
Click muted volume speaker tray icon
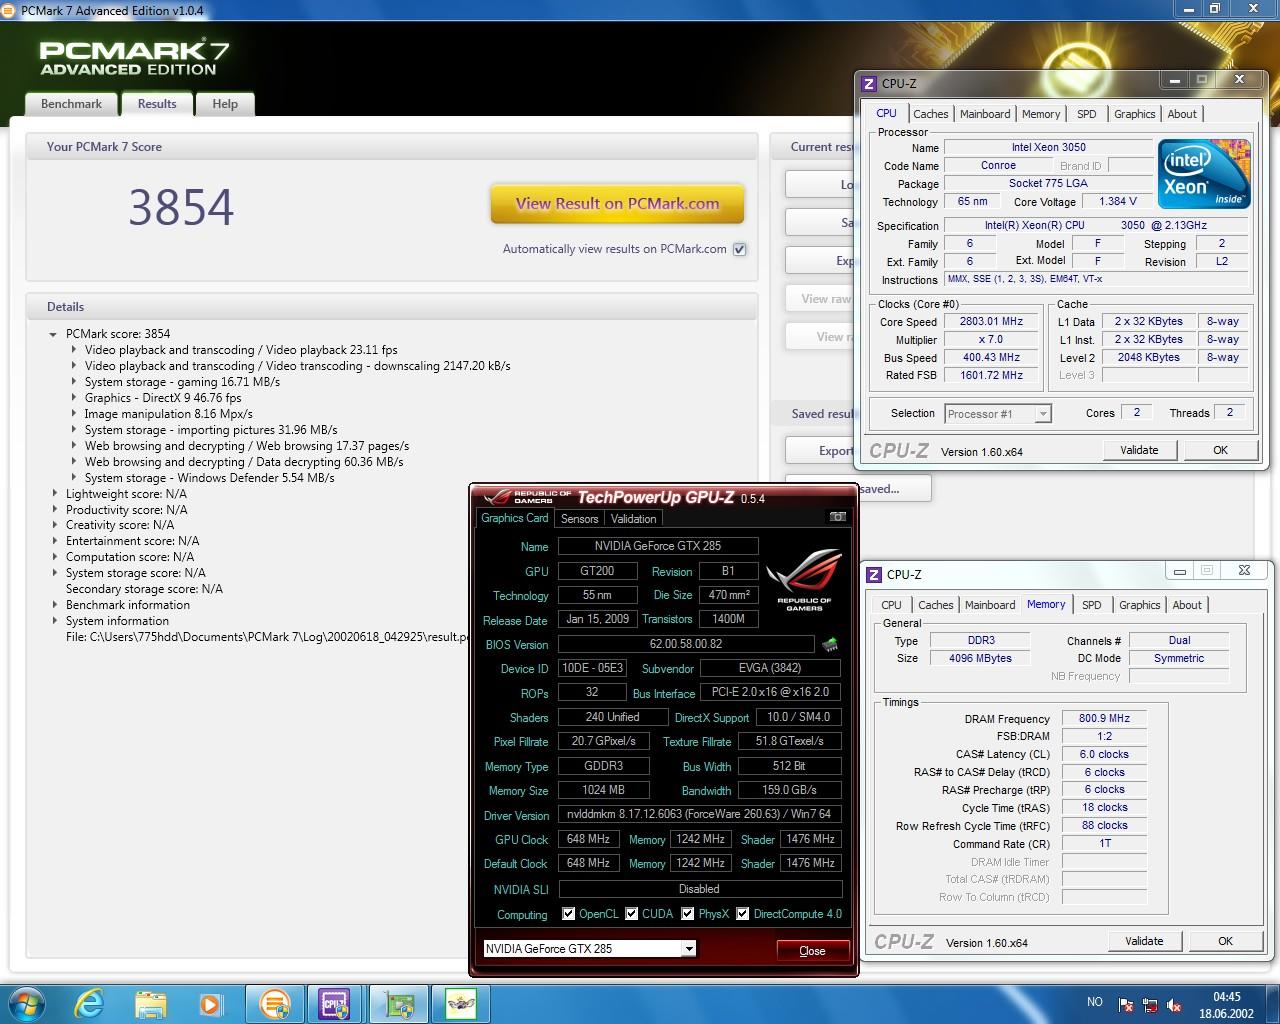(1173, 1005)
